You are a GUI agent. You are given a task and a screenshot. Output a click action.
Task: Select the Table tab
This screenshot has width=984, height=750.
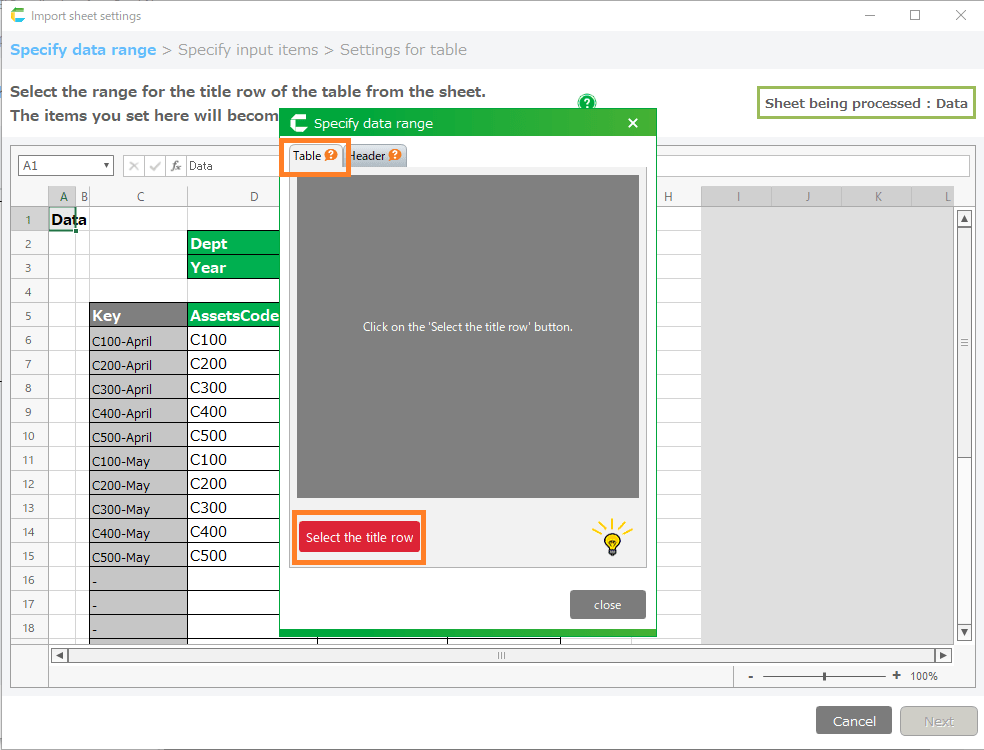click(307, 156)
